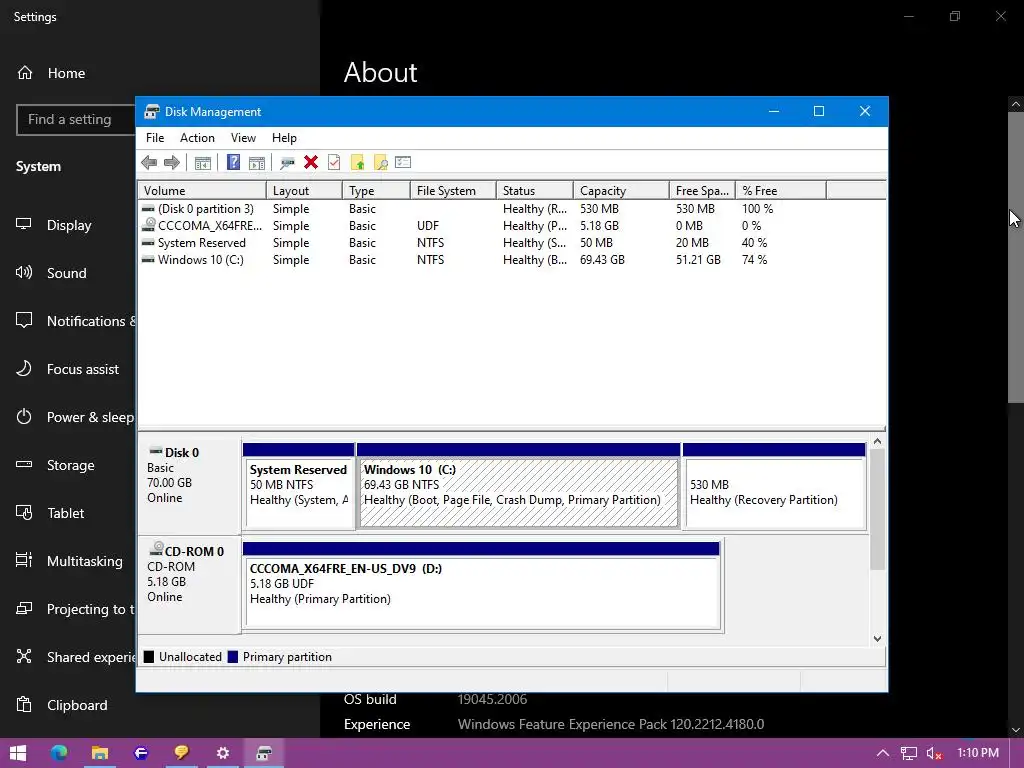Screen dimensions: 1024x768
Task: Click graphical pane scrollbar down arrow
Action: [877, 639]
